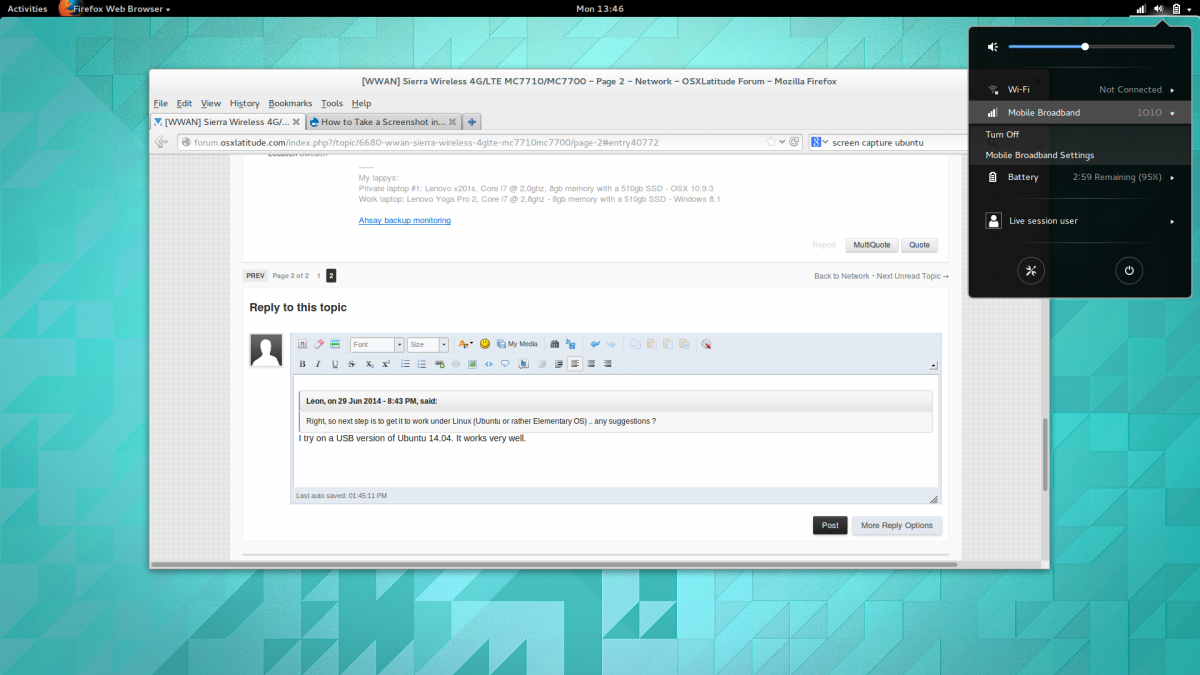Bookmark this page with the star icon

click(770, 142)
